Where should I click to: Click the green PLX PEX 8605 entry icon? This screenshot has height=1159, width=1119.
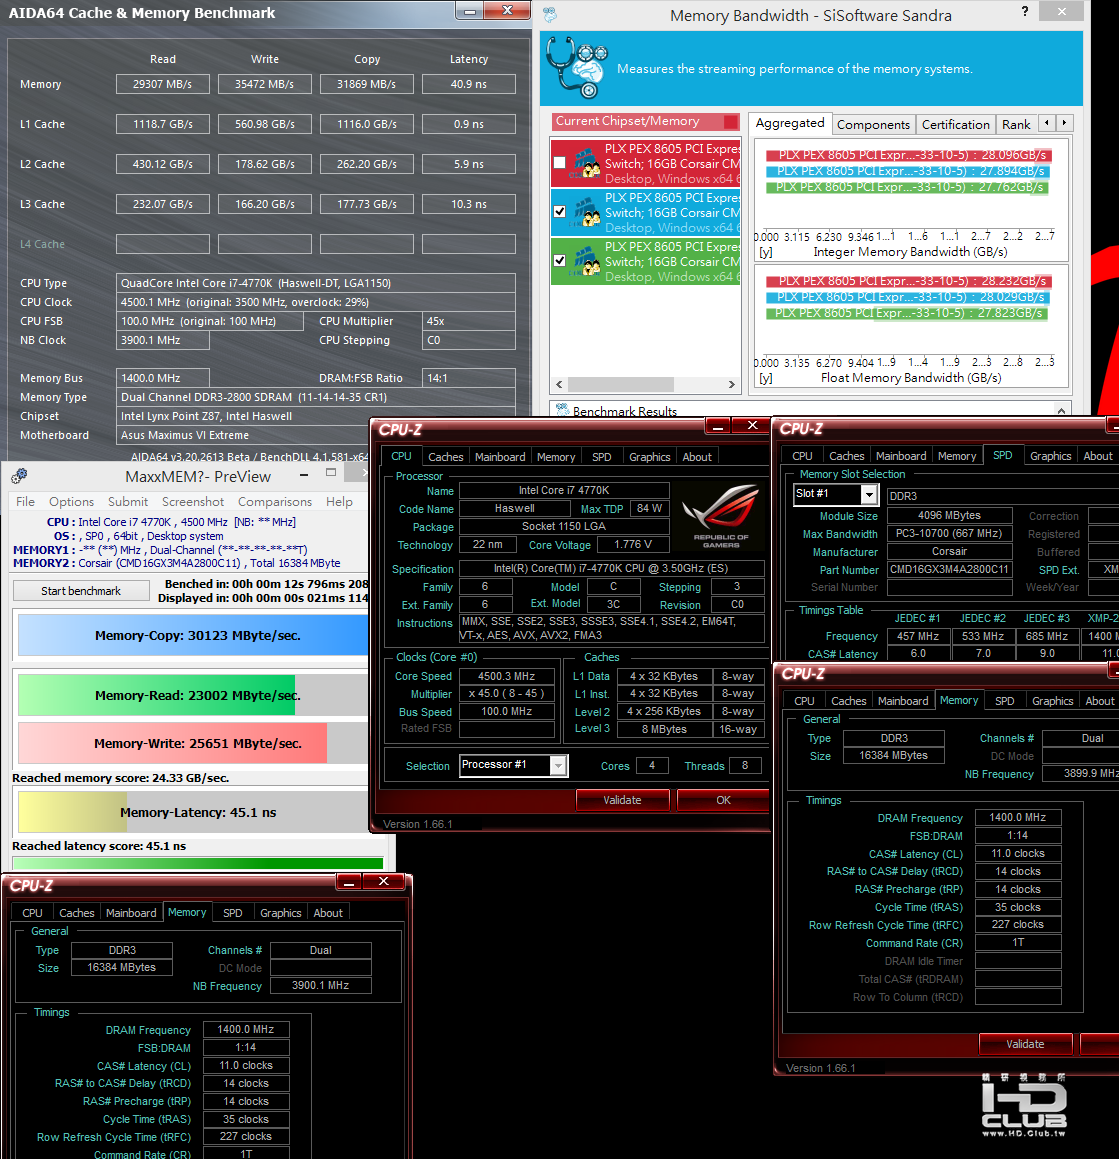[x=585, y=261]
